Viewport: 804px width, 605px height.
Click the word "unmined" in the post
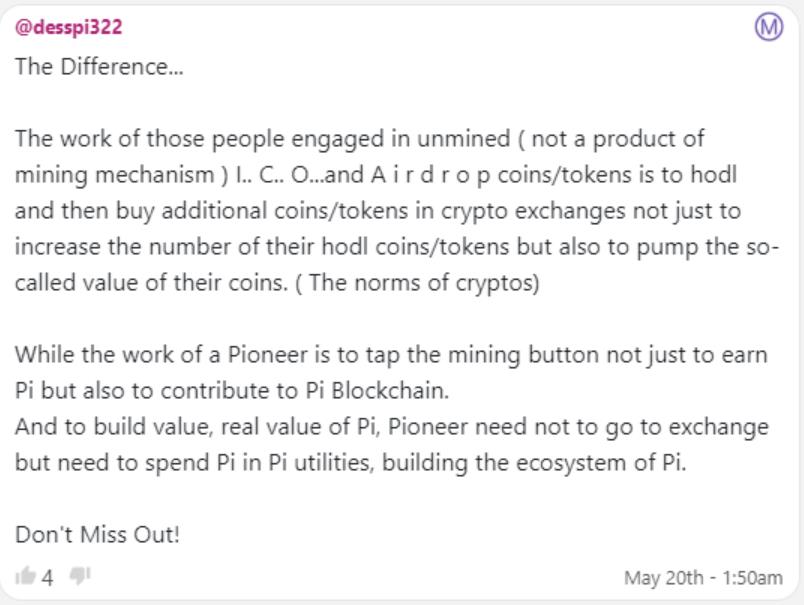pos(464,139)
